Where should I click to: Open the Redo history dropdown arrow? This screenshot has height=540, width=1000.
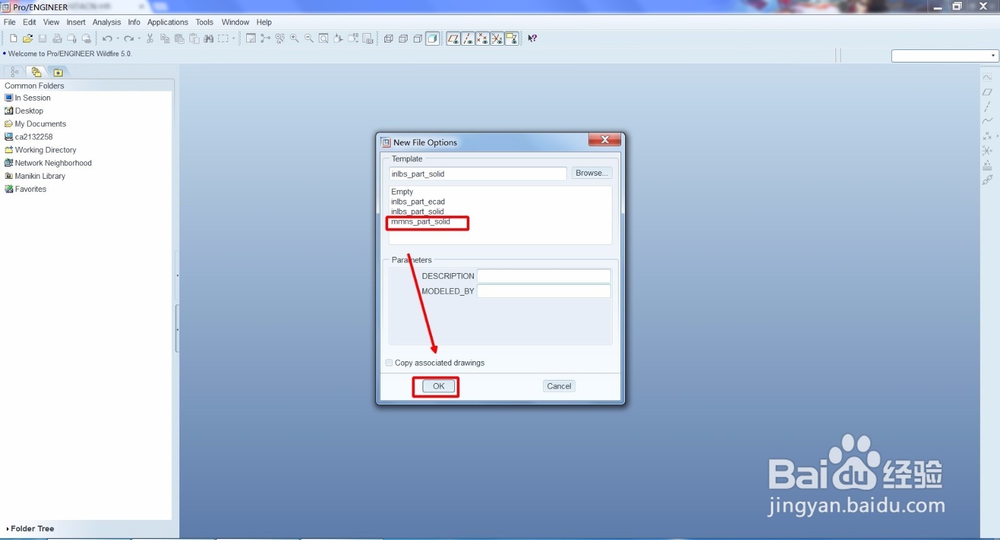pos(139,39)
